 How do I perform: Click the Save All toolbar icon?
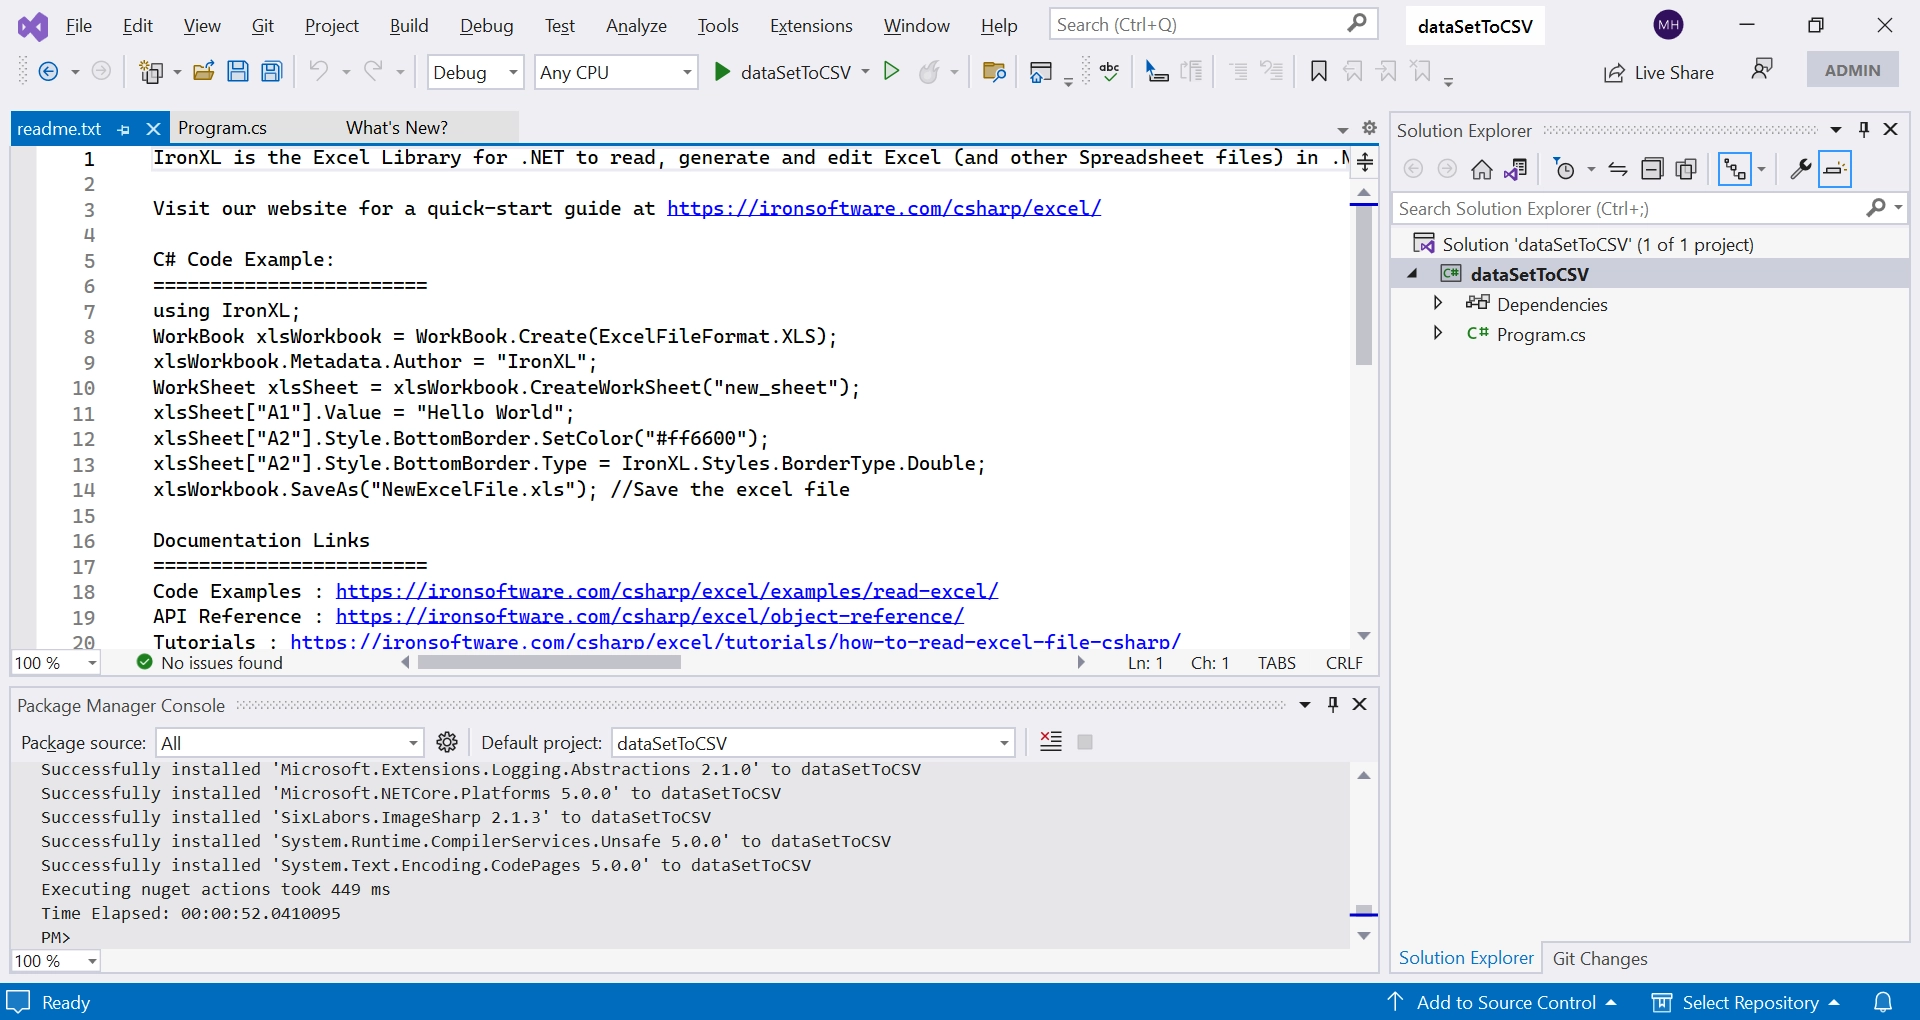click(271, 71)
